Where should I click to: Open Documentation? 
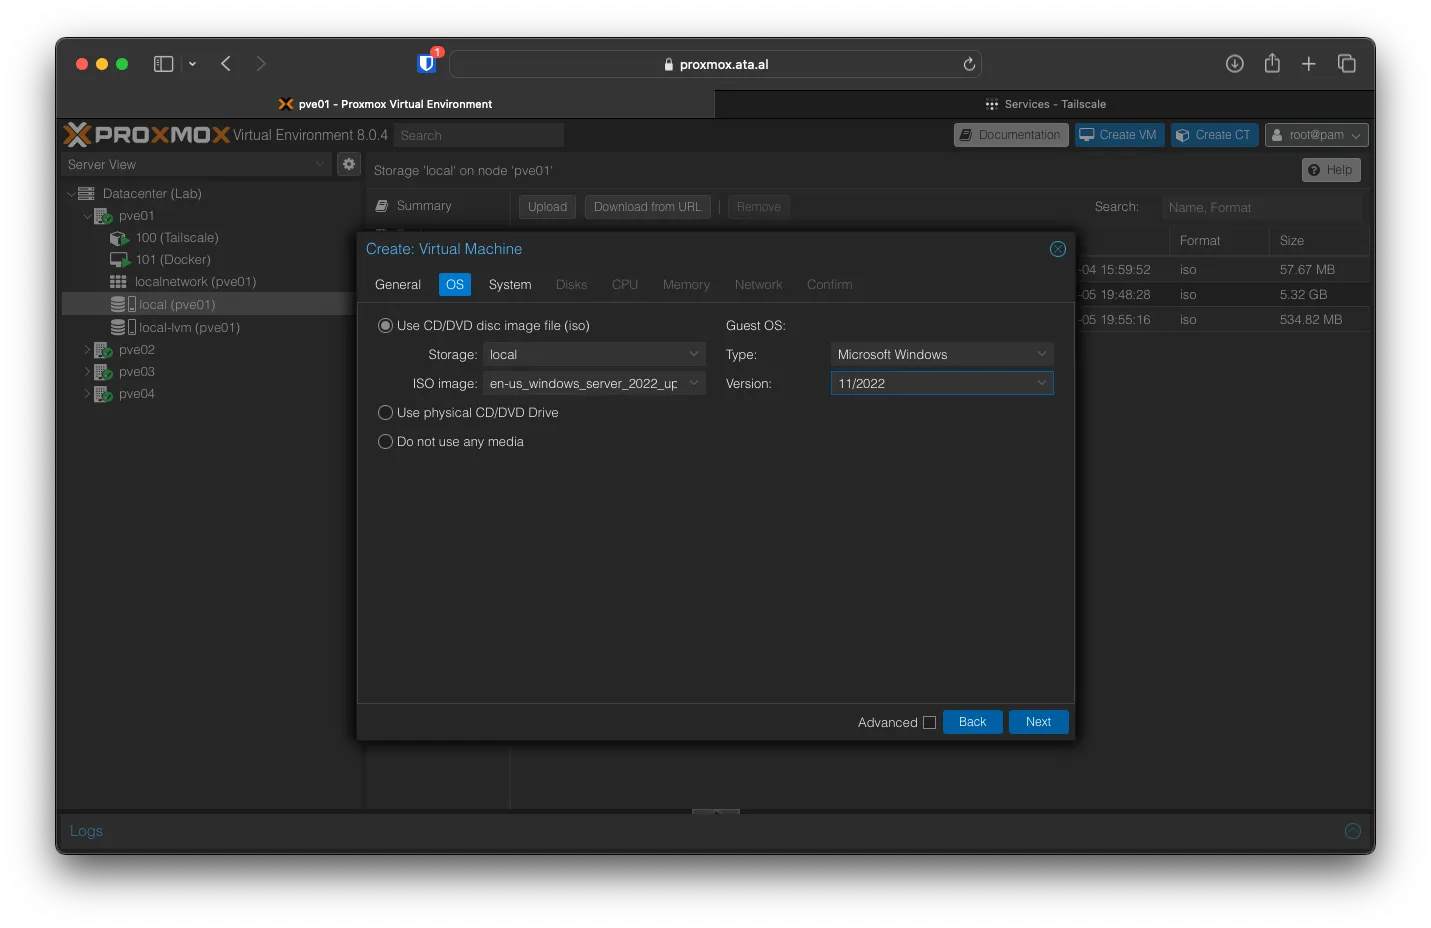[x=1011, y=135]
